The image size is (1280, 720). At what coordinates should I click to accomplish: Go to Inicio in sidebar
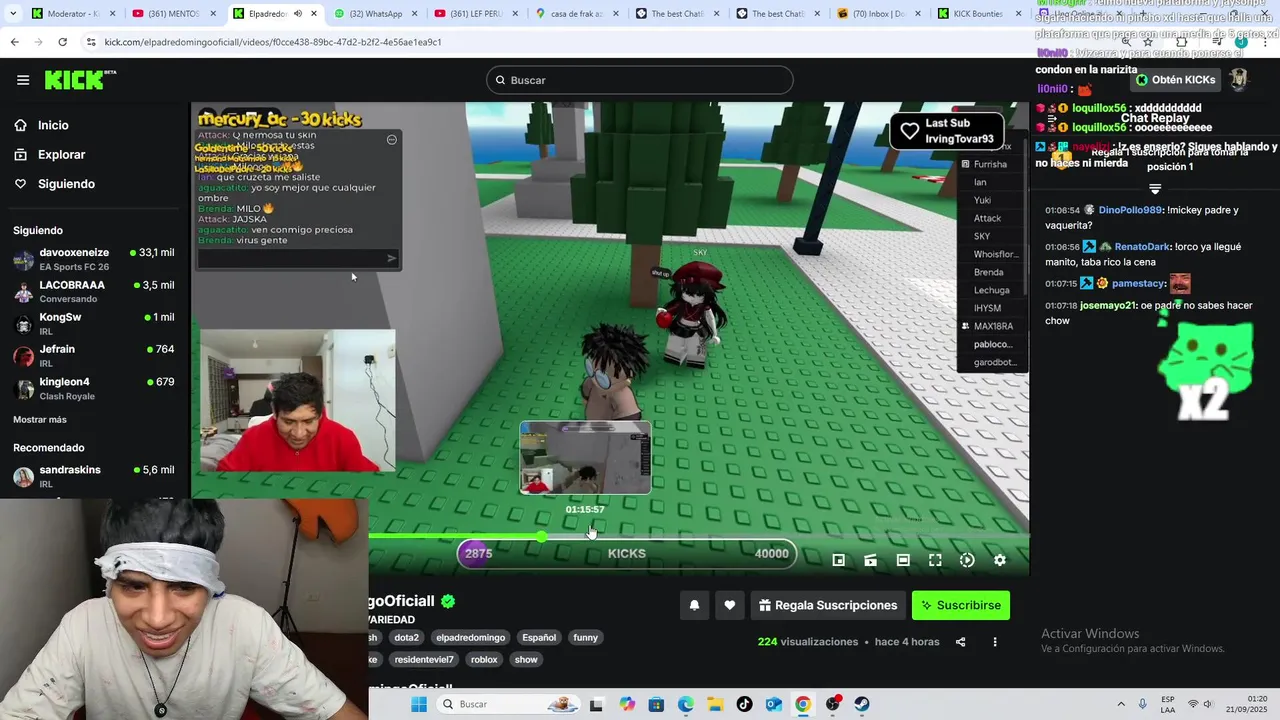point(53,125)
